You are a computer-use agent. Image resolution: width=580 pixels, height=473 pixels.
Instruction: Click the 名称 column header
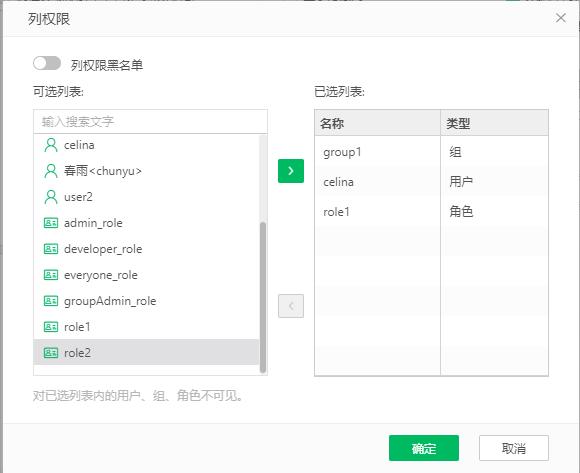[377, 123]
